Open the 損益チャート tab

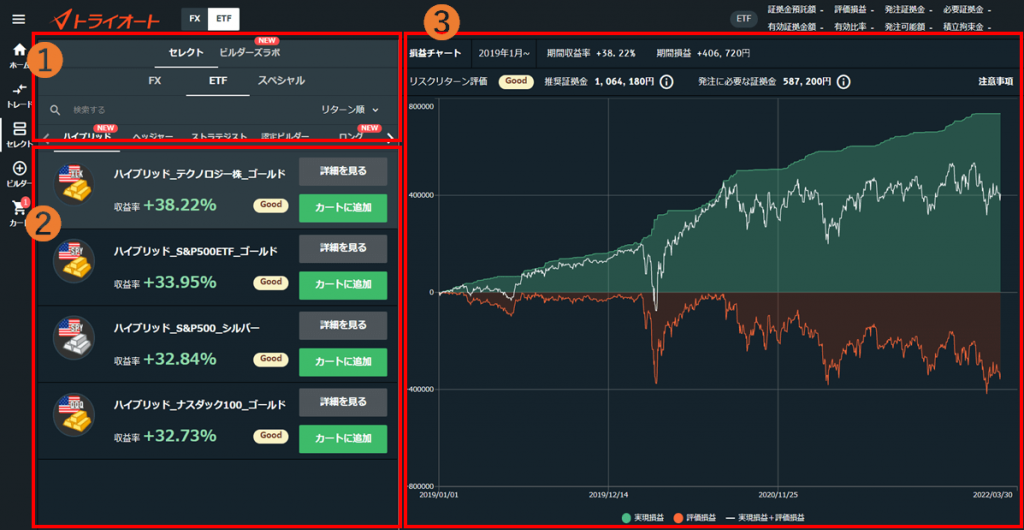tap(435, 53)
